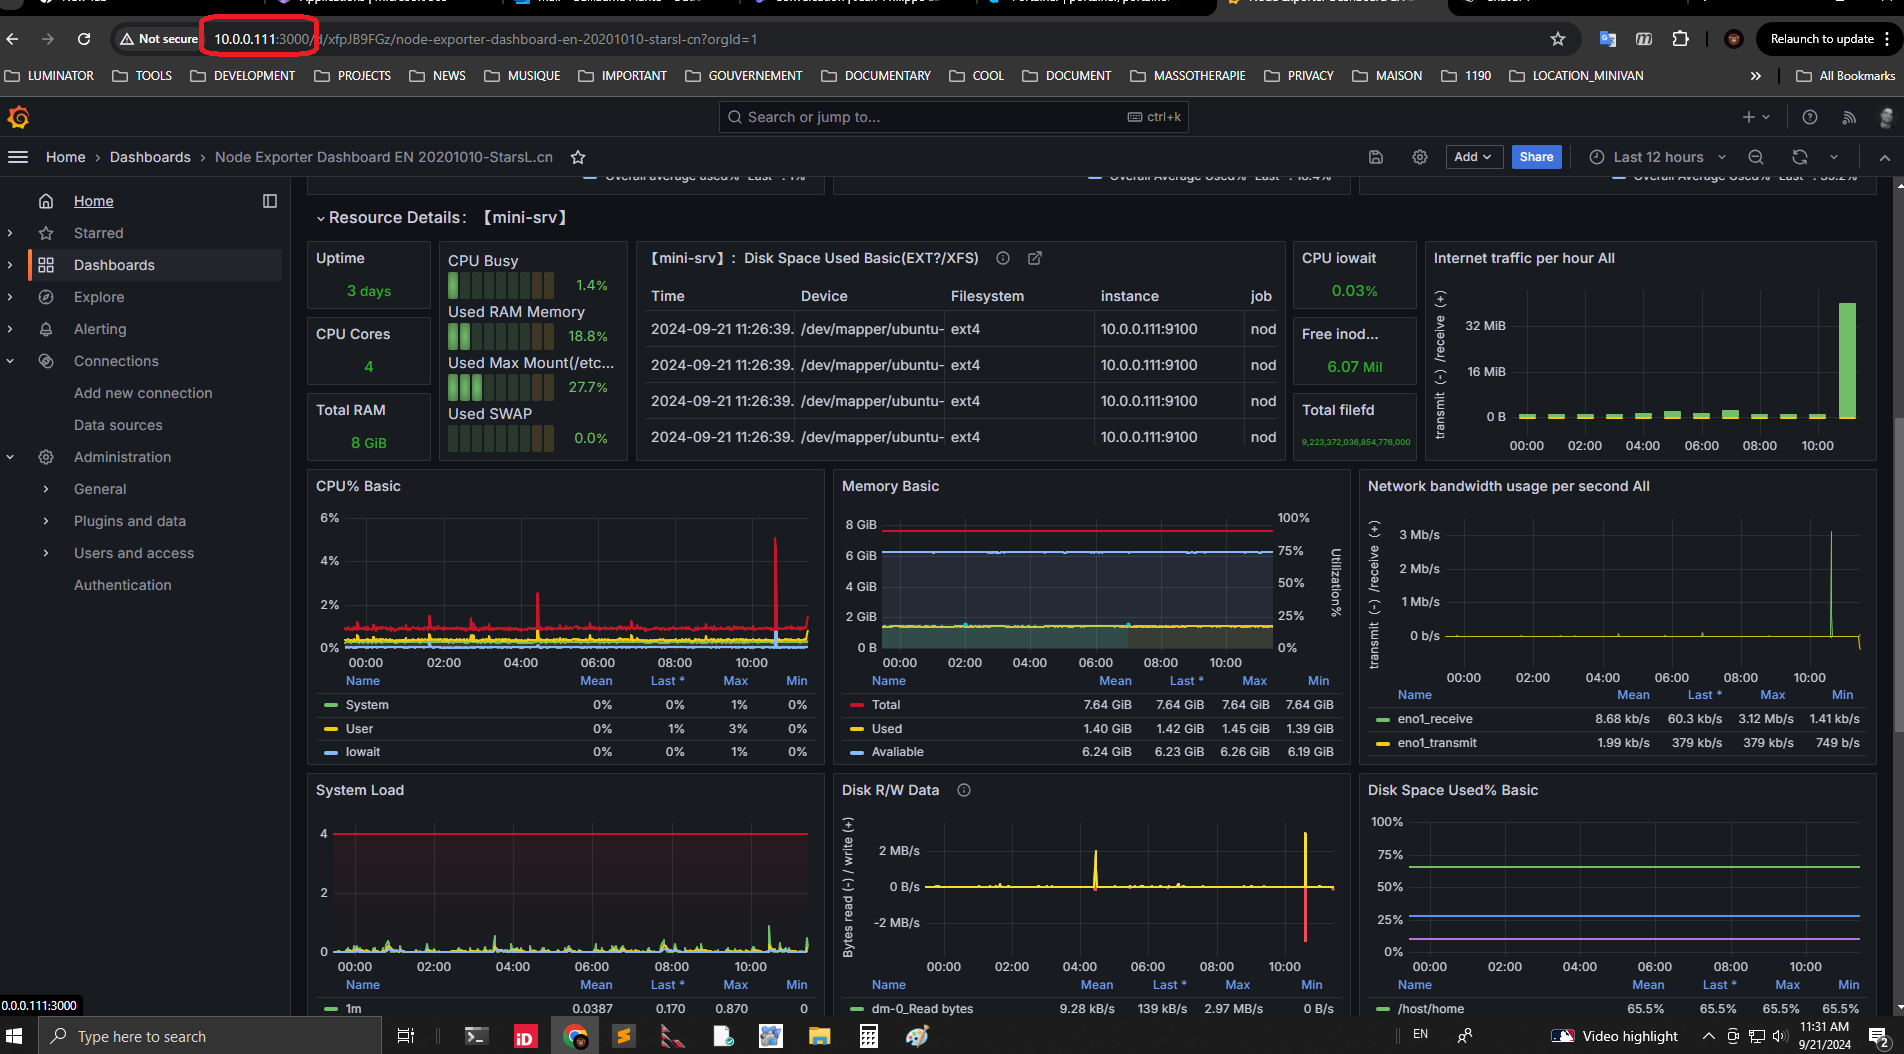Open All Bookmarks folder

(1845, 76)
